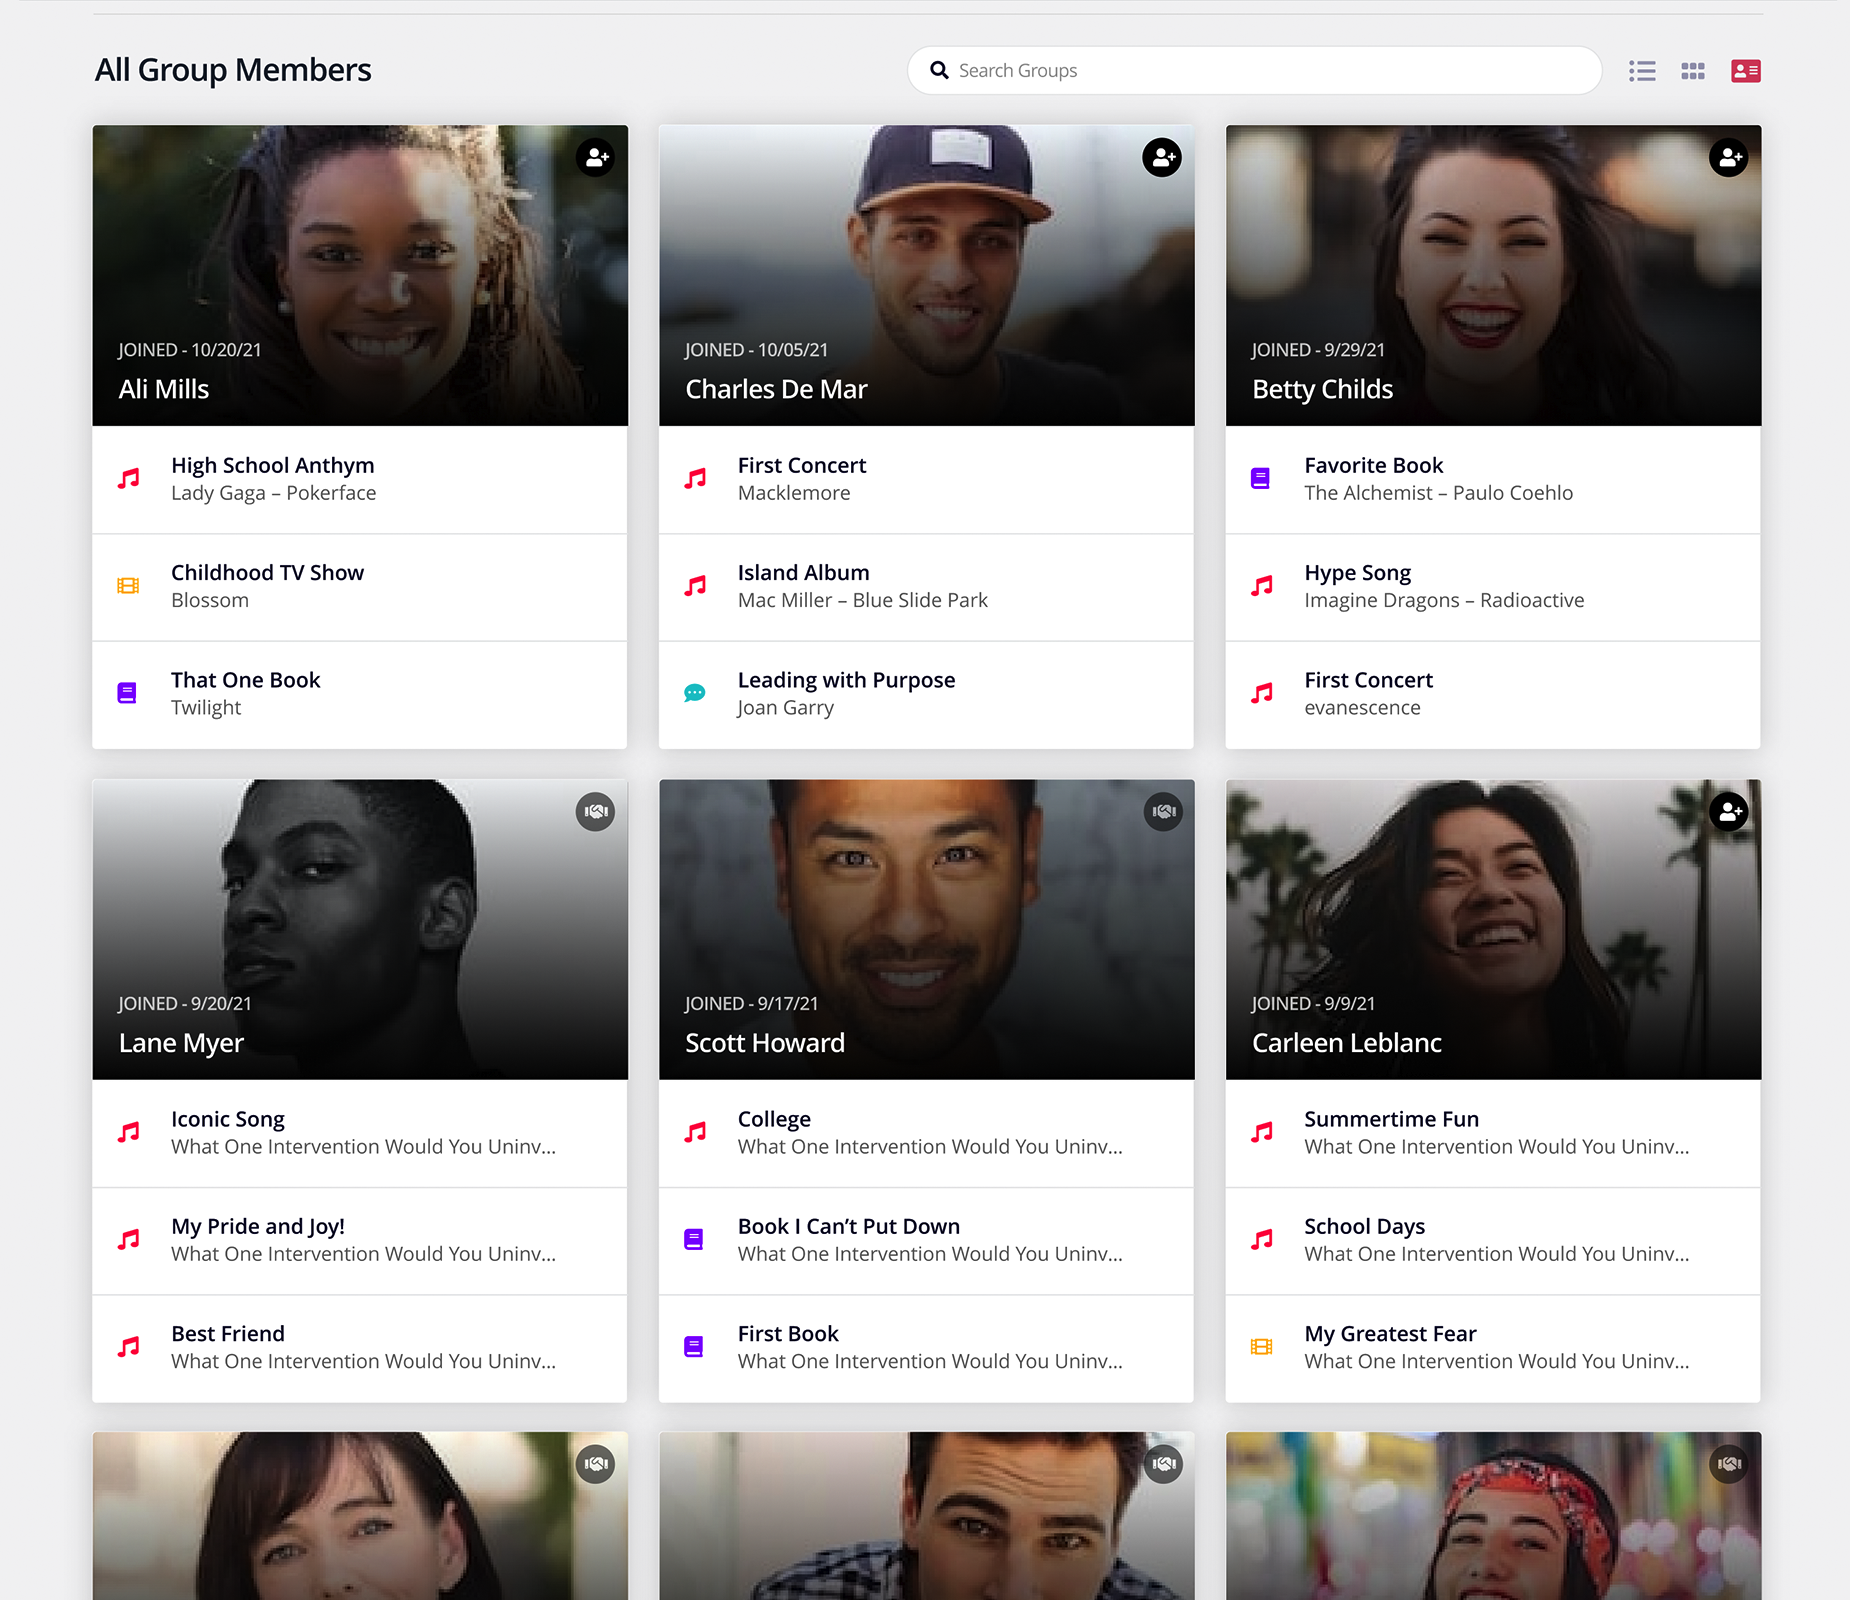Select the card view layout icon

coord(1746,71)
